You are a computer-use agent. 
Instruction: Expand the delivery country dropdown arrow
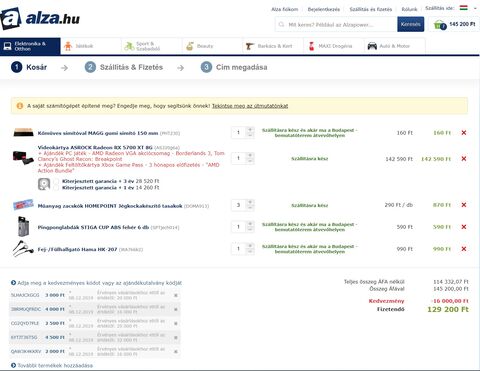click(475, 8)
